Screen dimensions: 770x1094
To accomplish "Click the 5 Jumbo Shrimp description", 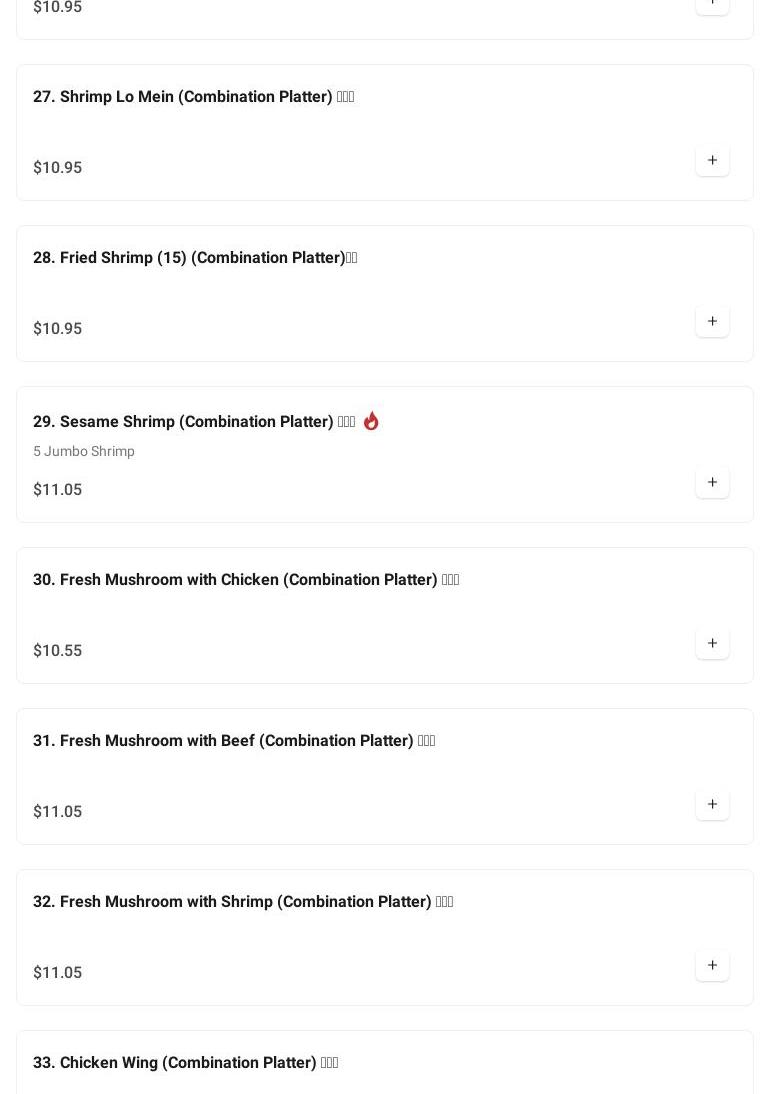I will tap(84, 452).
